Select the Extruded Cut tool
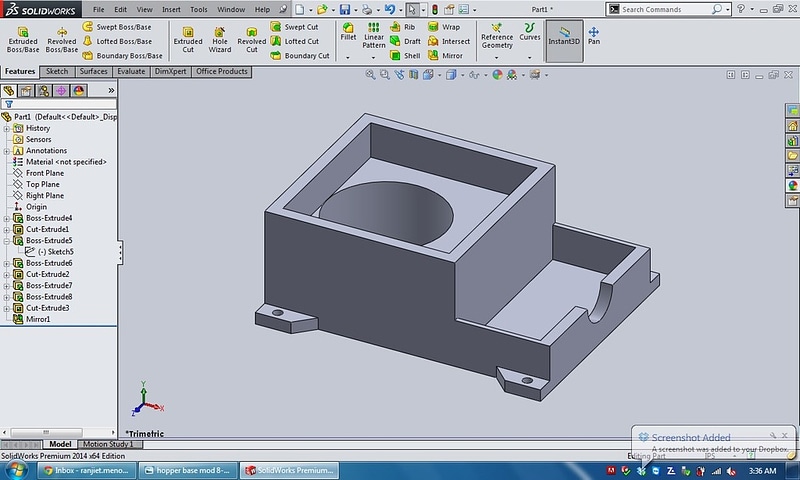The image size is (800, 480). tap(188, 40)
